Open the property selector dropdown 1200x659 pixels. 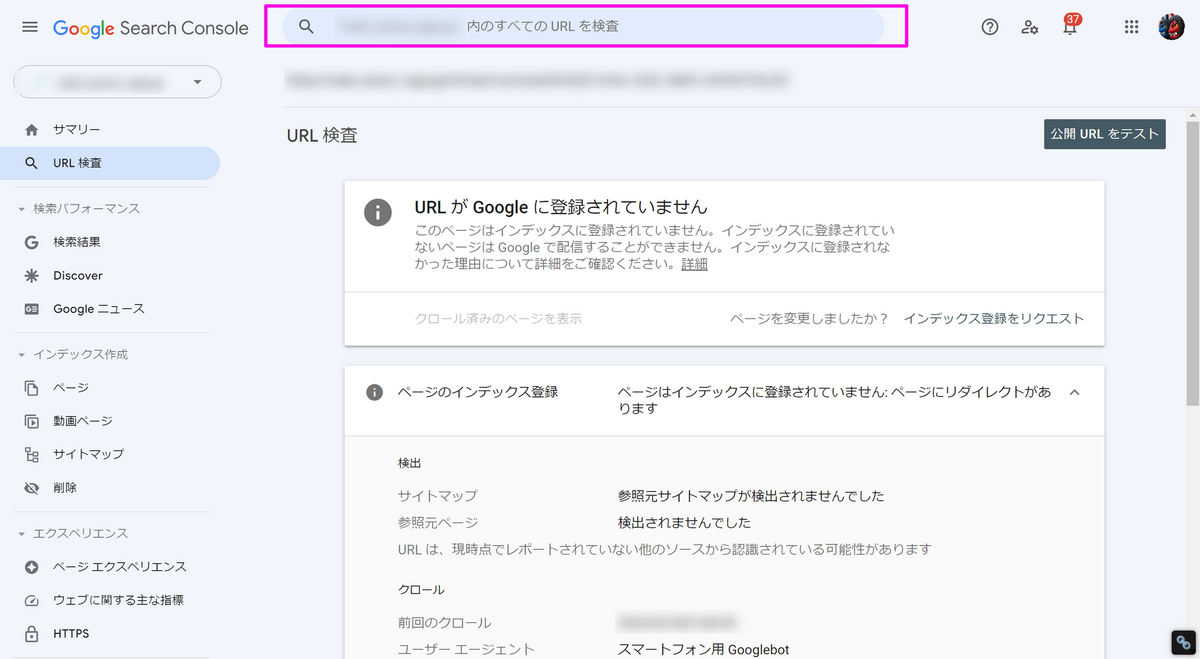coord(117,82)
